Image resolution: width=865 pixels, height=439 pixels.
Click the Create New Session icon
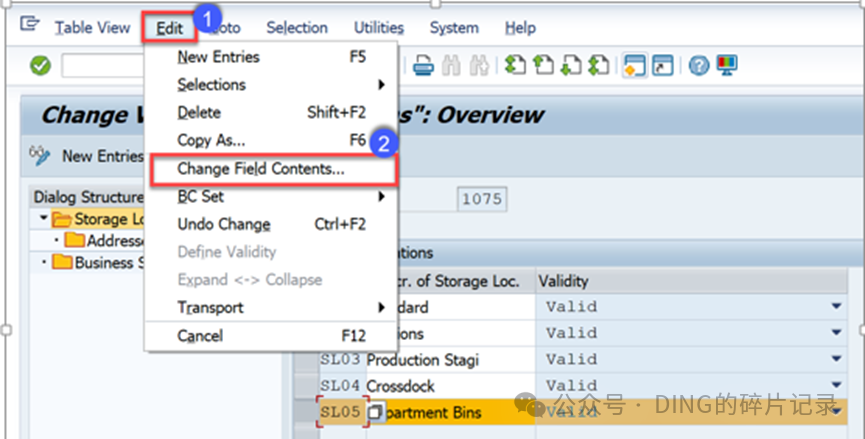pos(634,66)
